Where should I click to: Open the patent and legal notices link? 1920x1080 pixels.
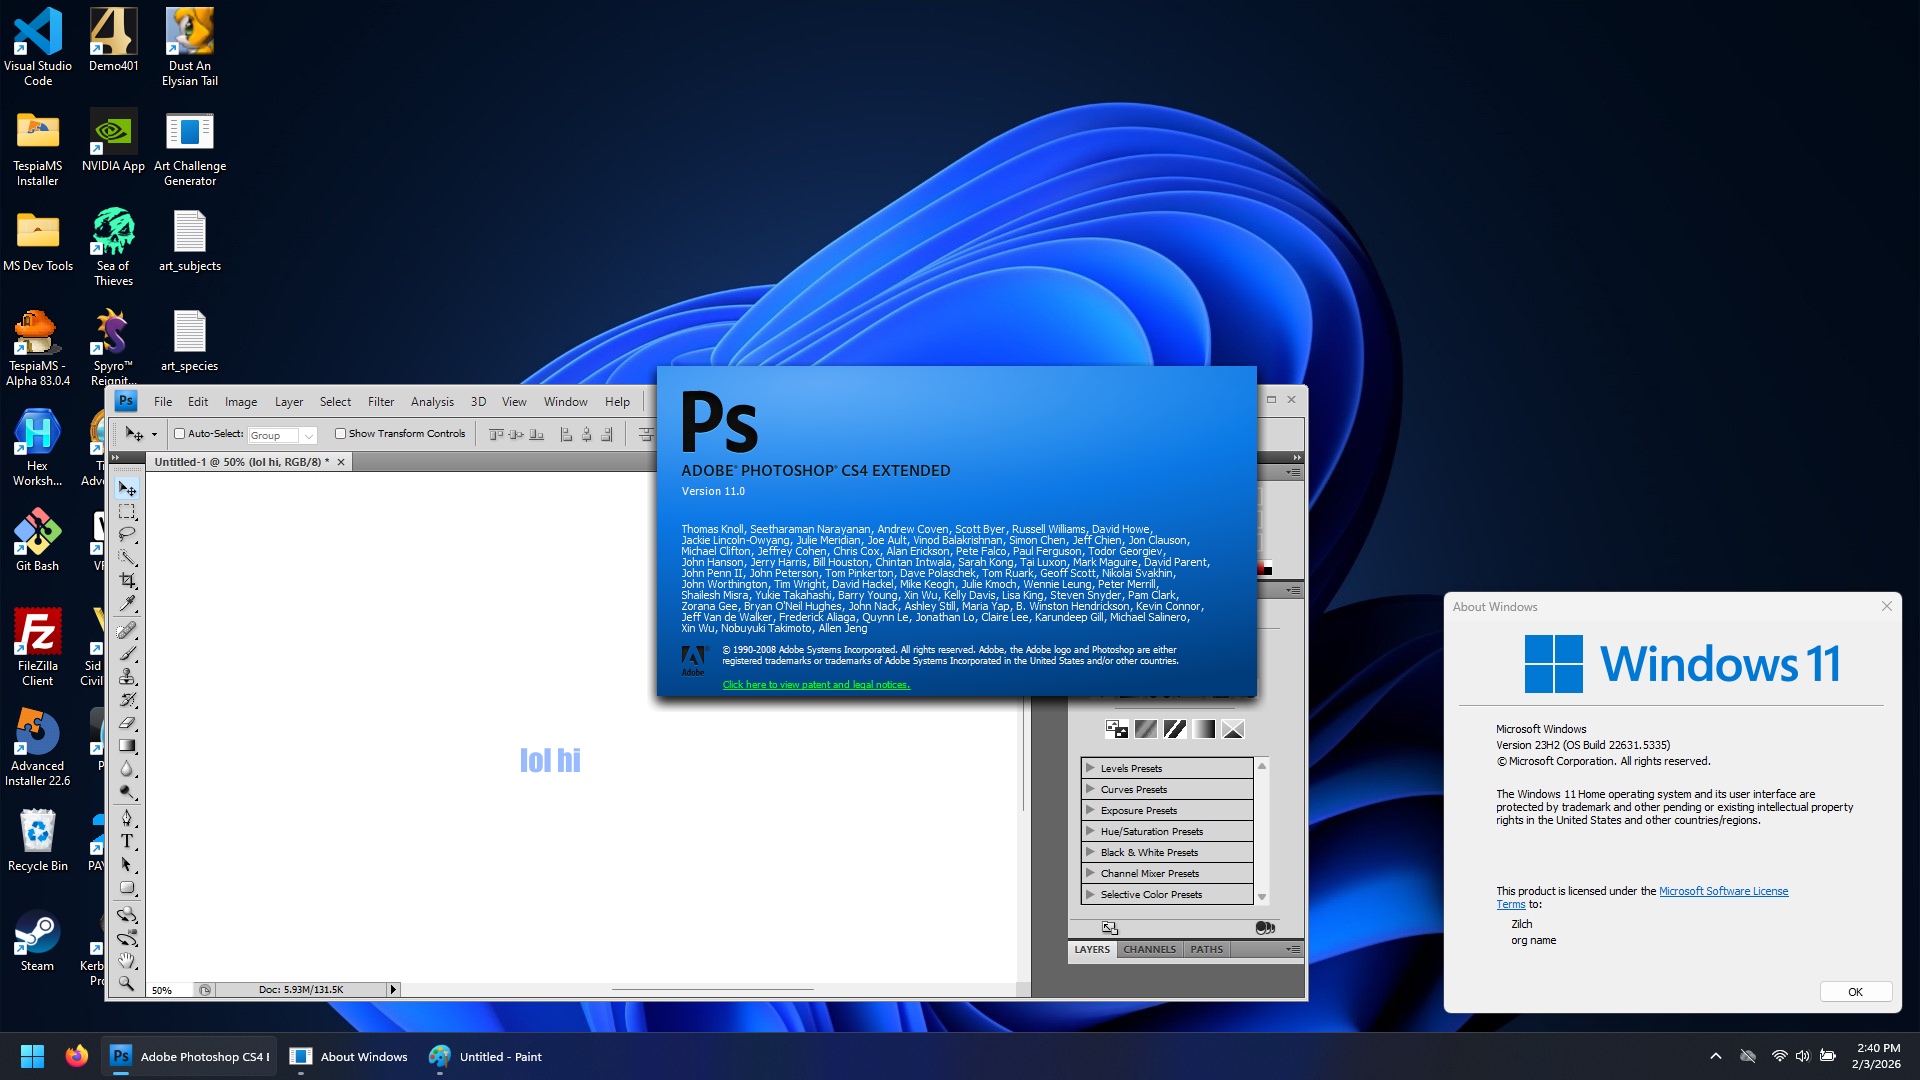tap(816, 685)
